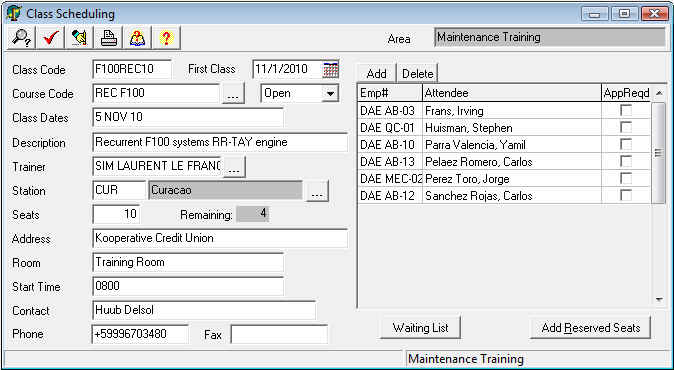Click the Class Dates field
This screenshot has width=674, height=370.
pyautogui.click(x=188, y=117)
